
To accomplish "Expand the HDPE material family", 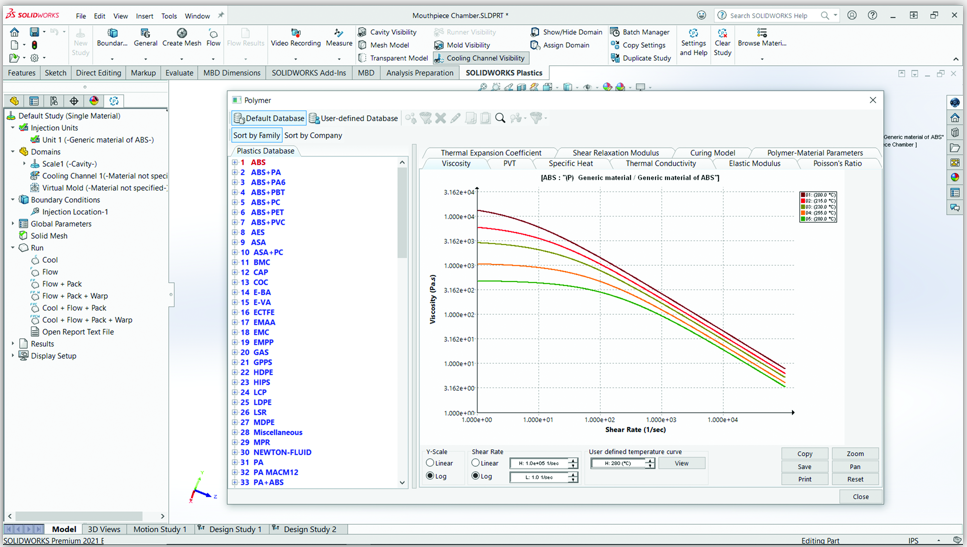I will (x=234, y=372).
